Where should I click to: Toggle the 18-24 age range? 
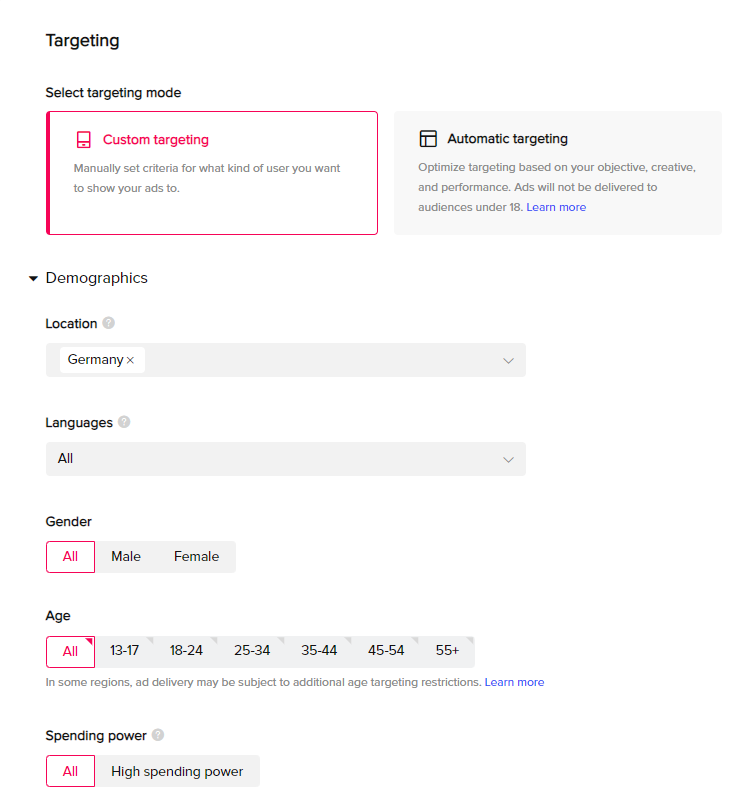tap(186, 651)
